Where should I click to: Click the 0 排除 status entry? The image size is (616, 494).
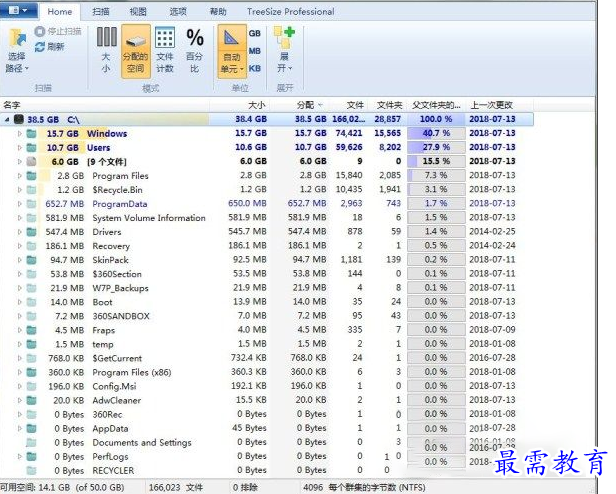tap(245, 488)
